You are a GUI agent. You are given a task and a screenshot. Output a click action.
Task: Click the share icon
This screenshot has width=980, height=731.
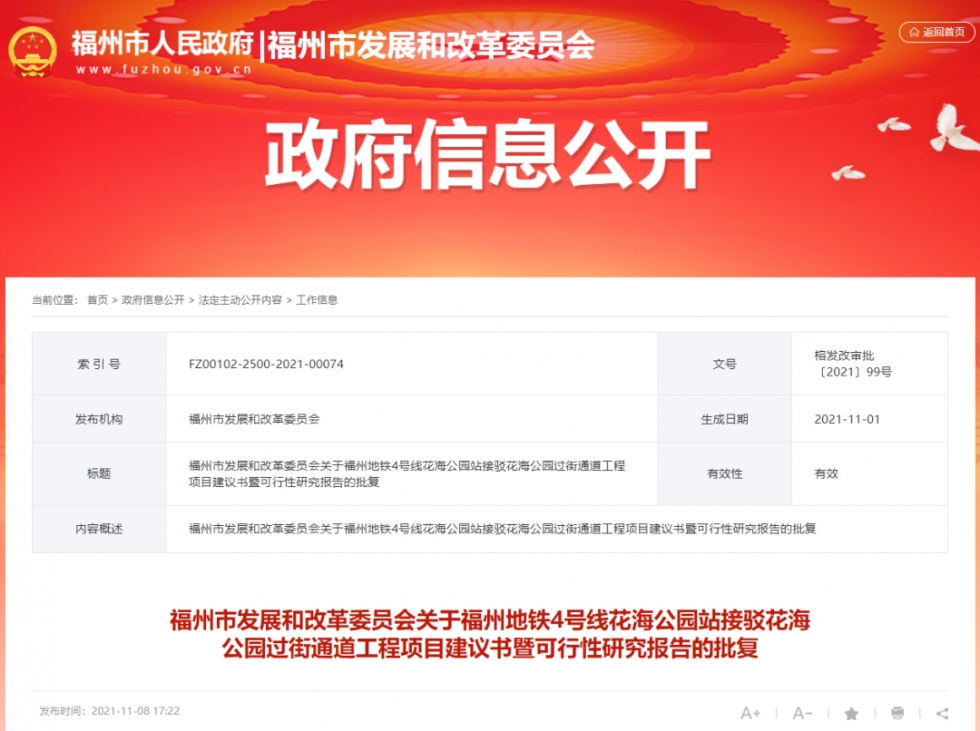(942, 713)
